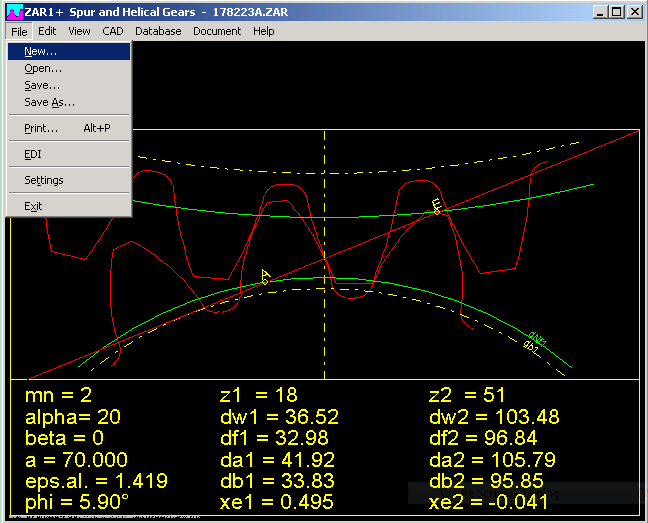648x523 pixels.
Task: Choose Save As... from File menu
Action: point(69,102)
